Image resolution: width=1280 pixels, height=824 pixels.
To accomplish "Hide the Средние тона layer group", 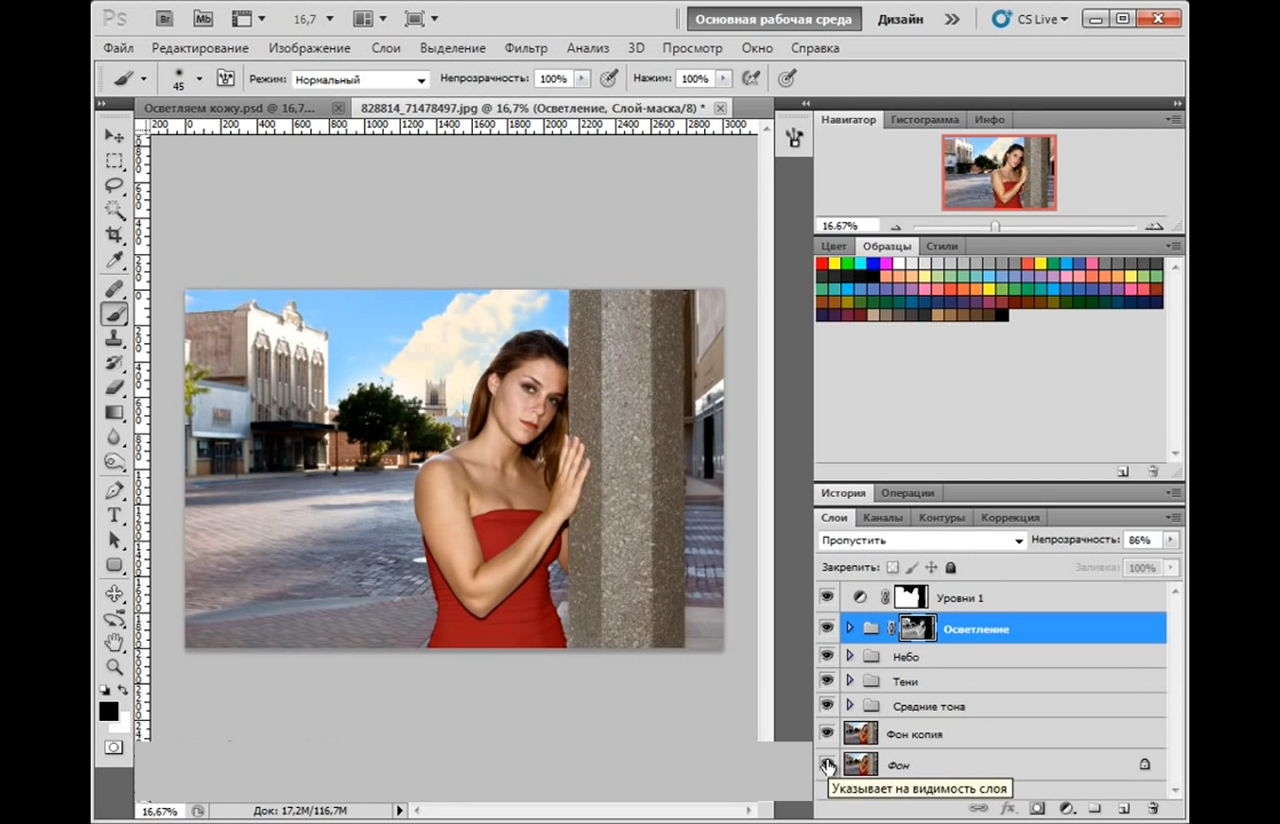I will (x=827, y=706).
